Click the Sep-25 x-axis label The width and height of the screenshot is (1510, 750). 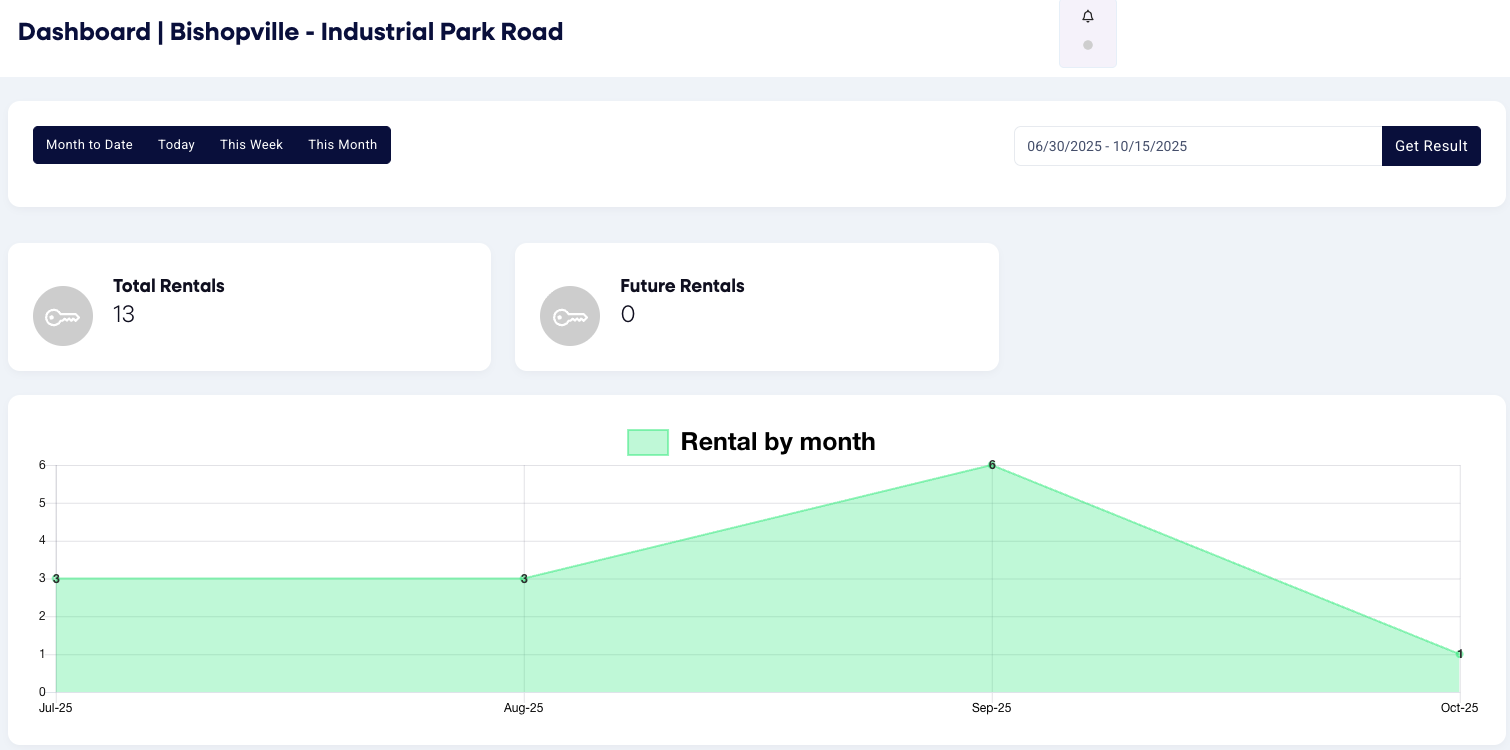992,708
